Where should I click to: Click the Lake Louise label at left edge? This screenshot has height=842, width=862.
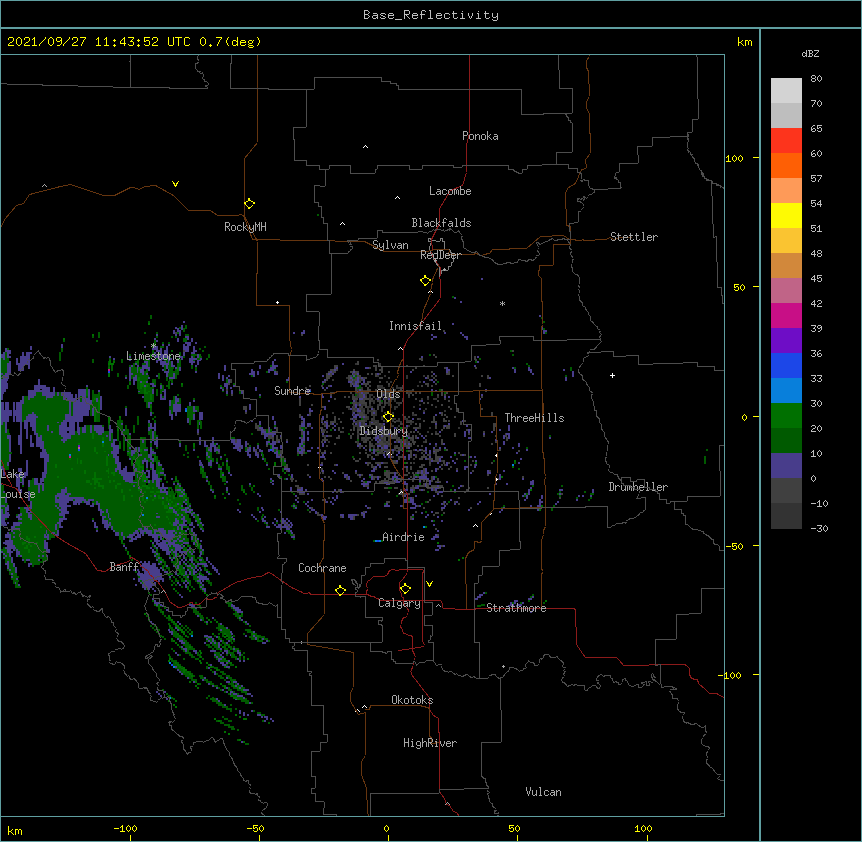point(17,484)
